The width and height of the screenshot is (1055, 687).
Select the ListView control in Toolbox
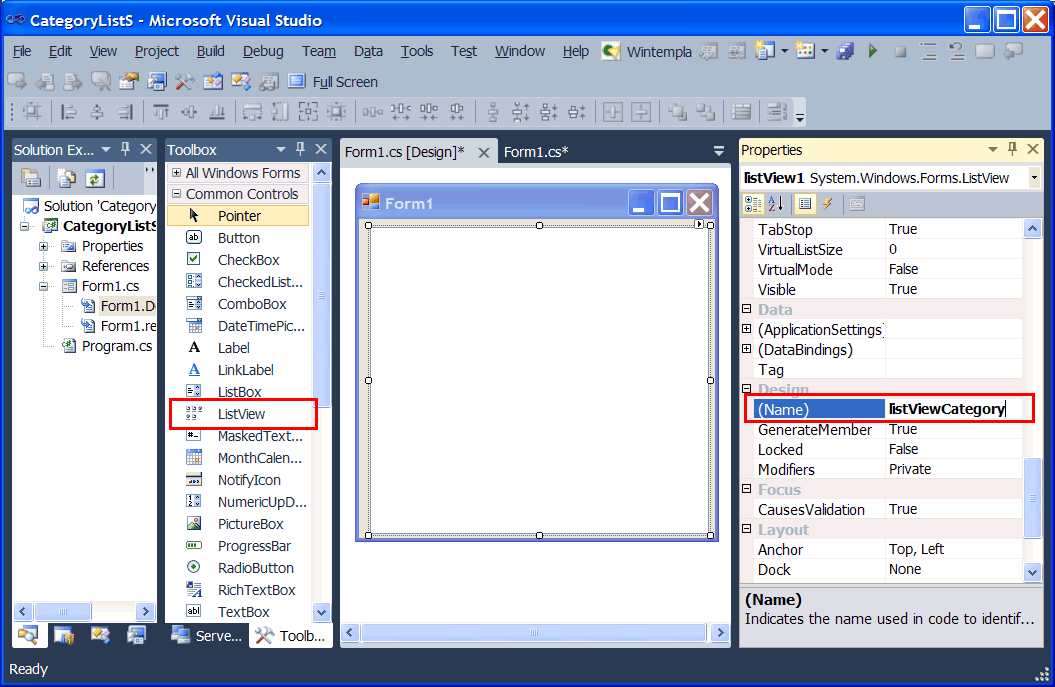[240, 414]
